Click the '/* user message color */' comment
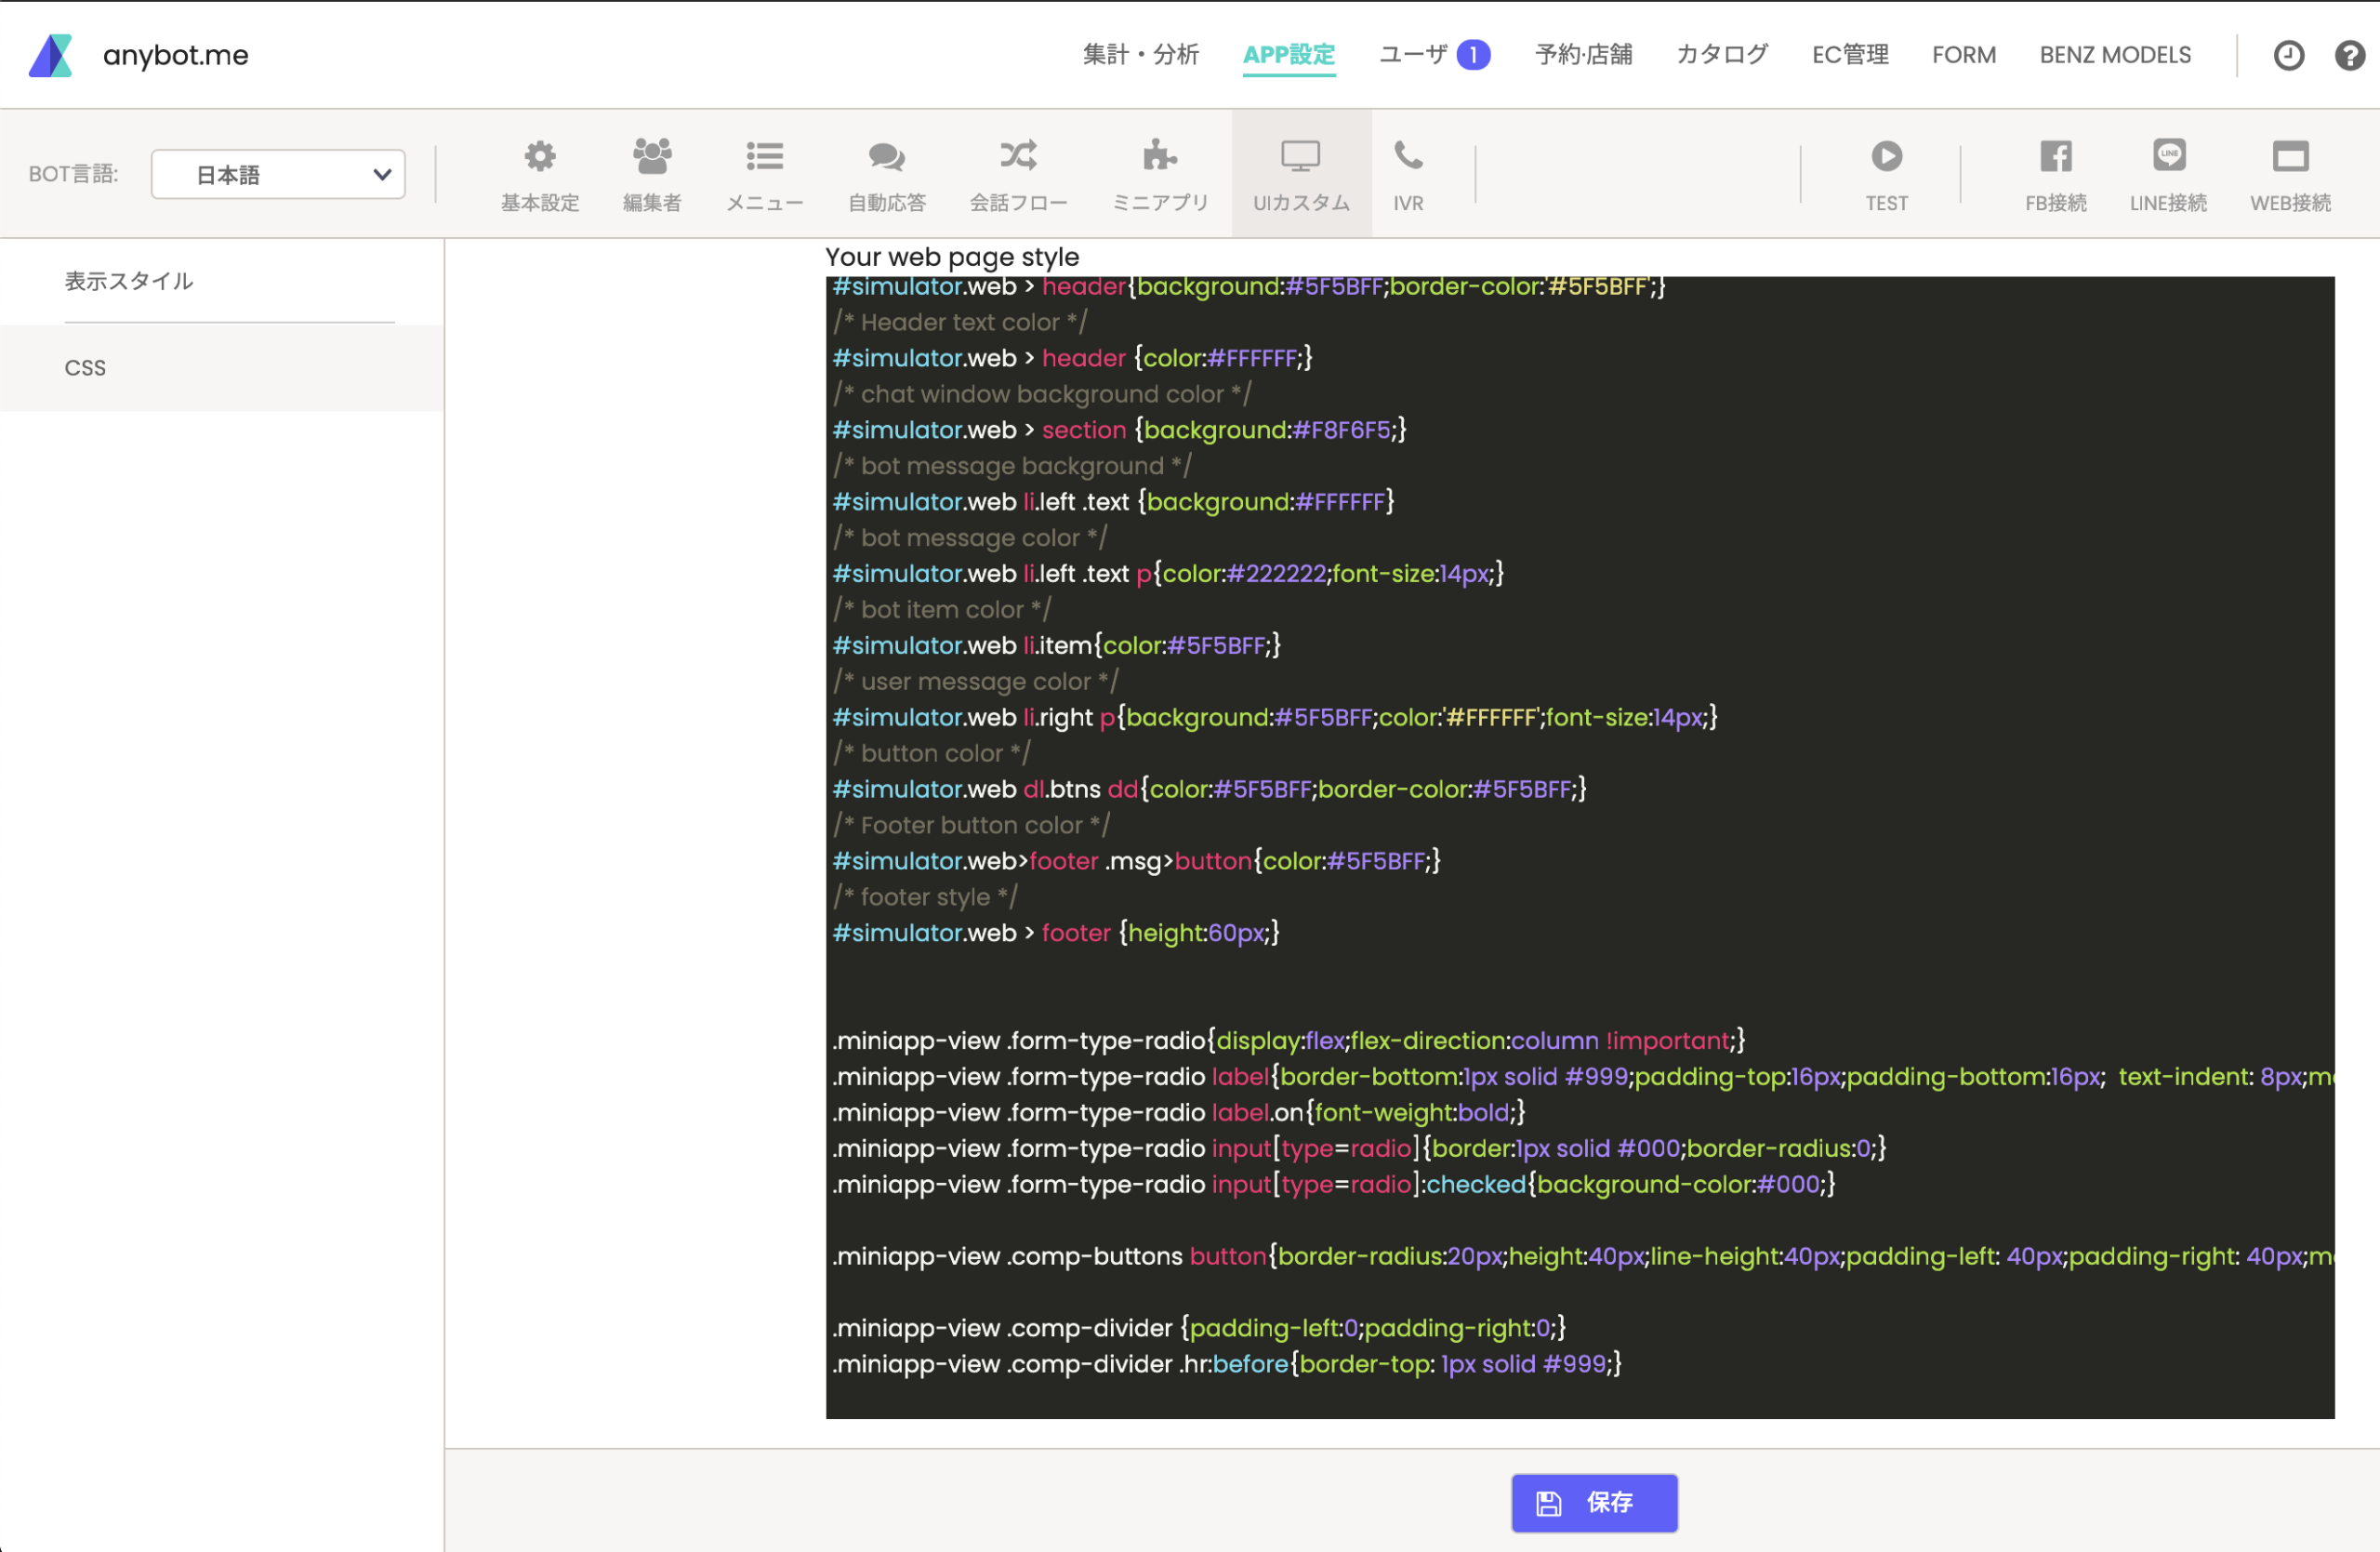 tap(976, 682)
